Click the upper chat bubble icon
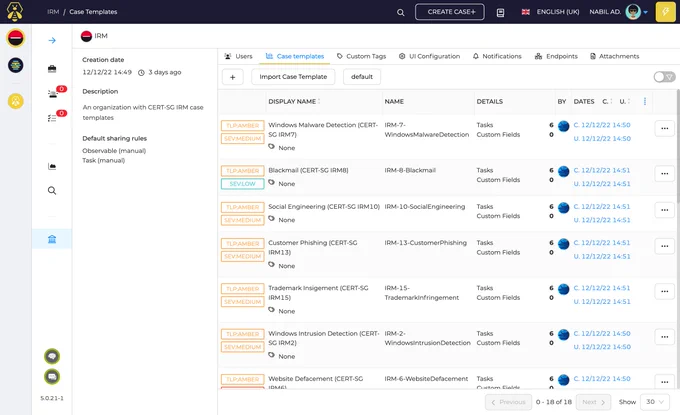The width and height of the screenshot is (680, 415). click(52, 356)
